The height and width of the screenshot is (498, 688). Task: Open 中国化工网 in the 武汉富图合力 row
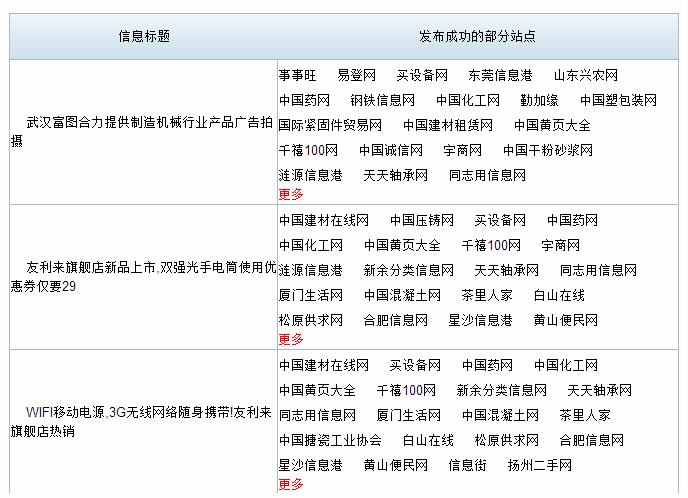coord(468,100)
